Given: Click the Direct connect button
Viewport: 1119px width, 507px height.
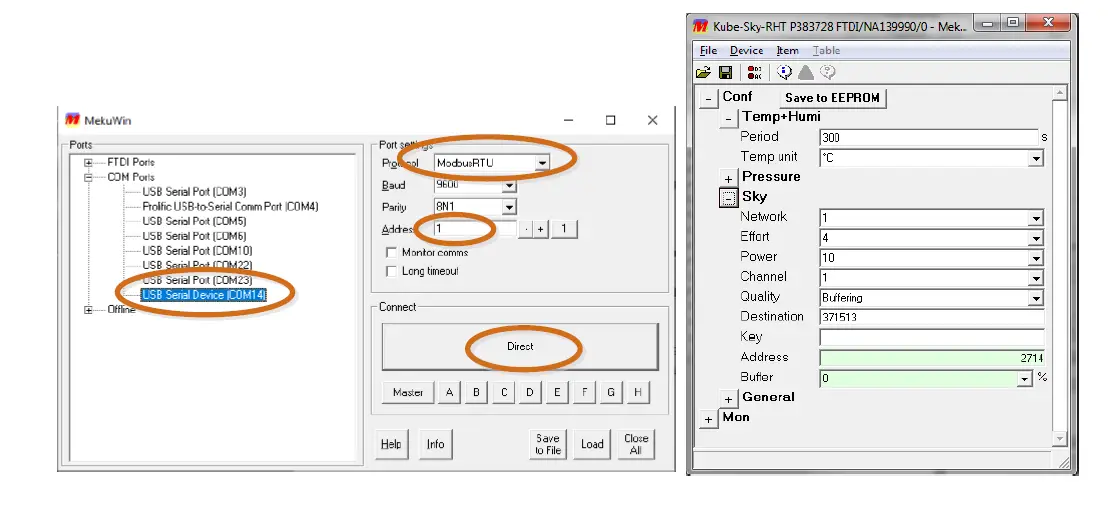Looking at the screenshot, I should tap(520, 346).
